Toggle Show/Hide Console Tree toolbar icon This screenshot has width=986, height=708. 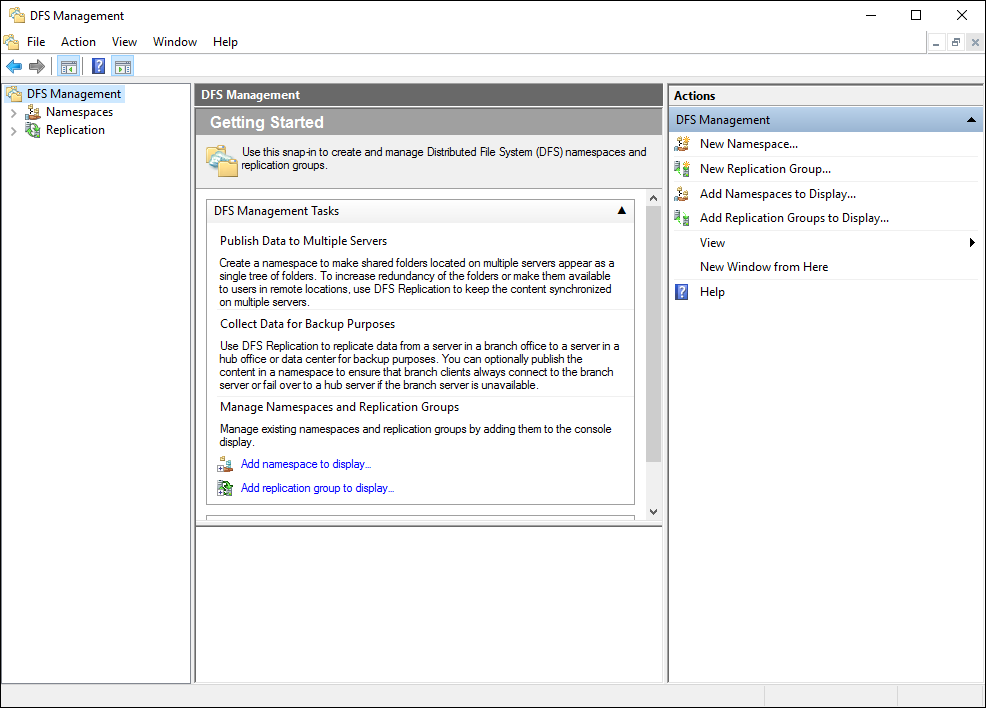click(68, 67)
